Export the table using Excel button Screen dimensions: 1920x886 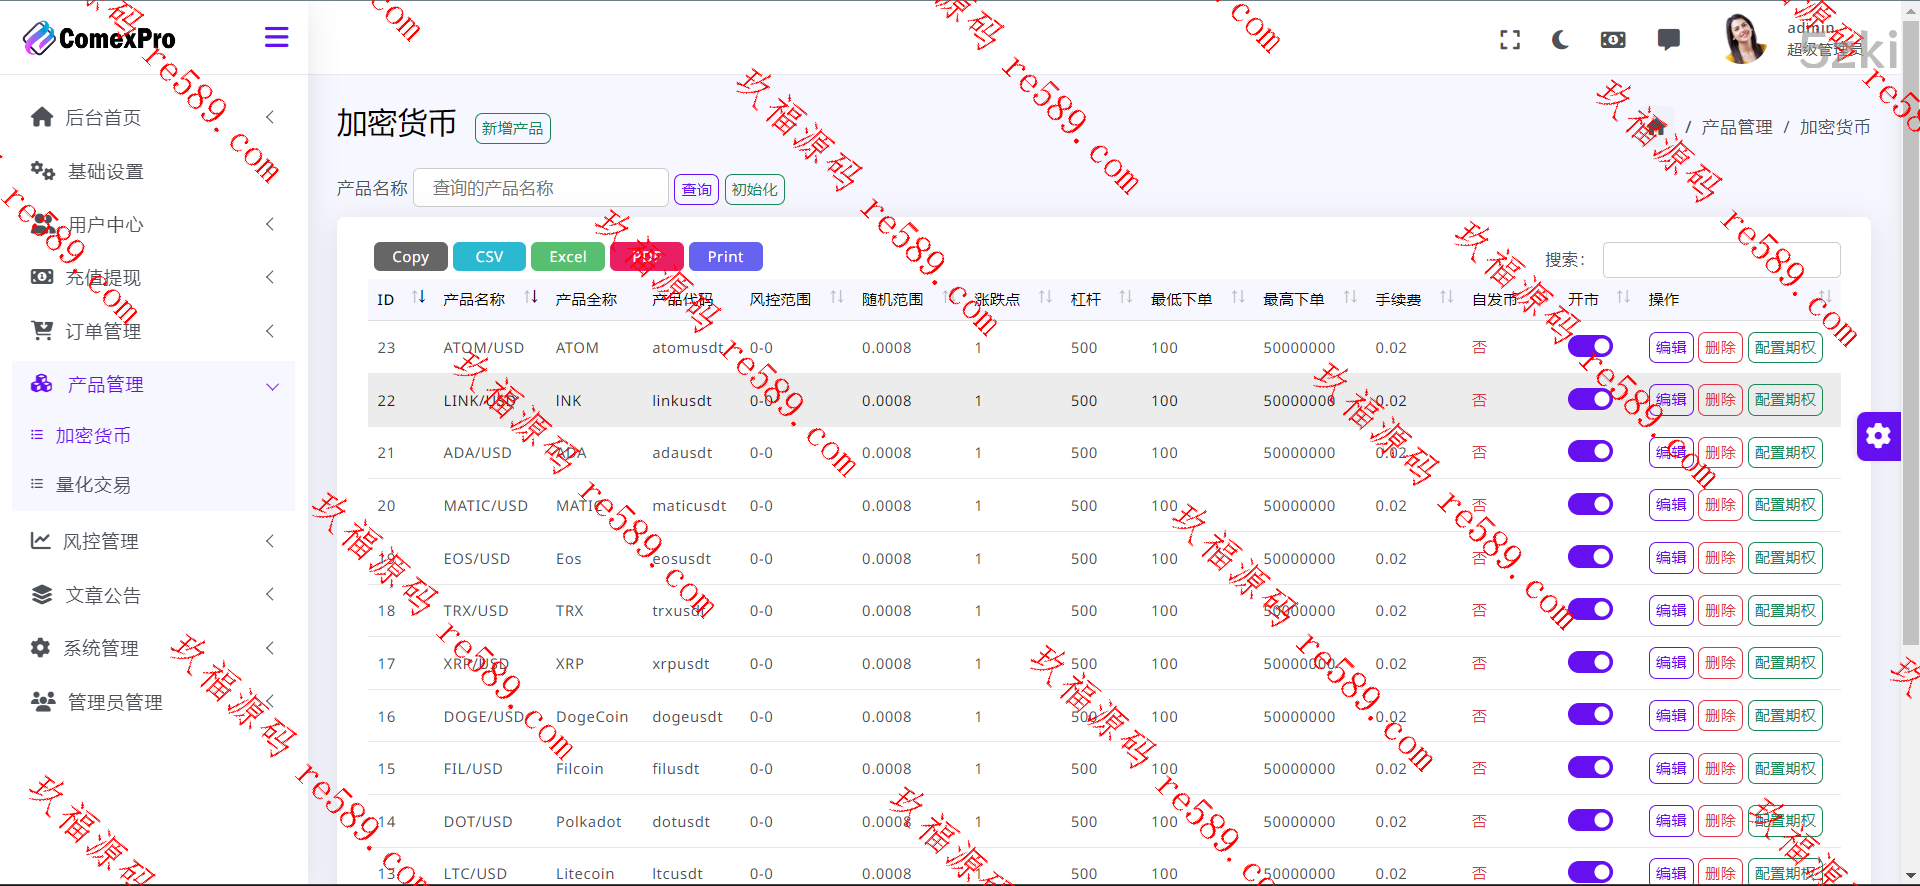click(567, 257)
